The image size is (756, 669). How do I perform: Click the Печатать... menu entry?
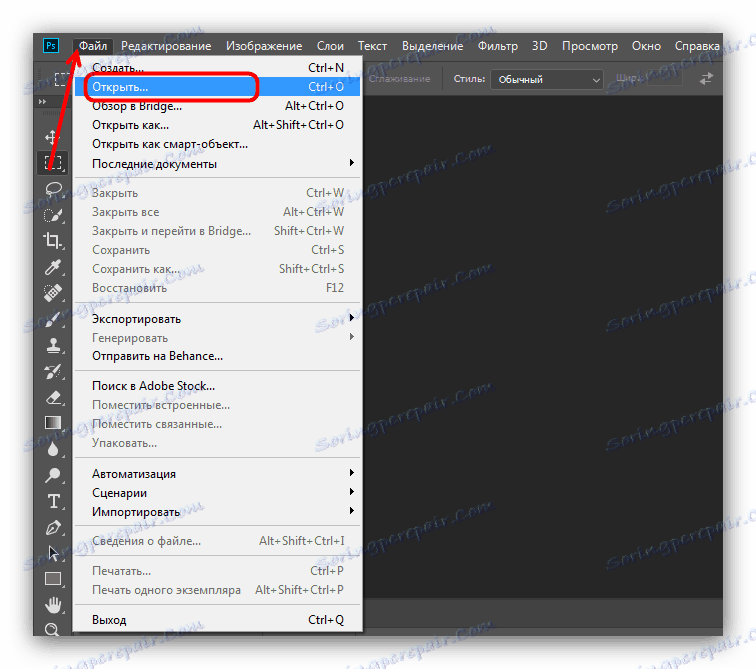pyautogui.click(x=218, y=571)
